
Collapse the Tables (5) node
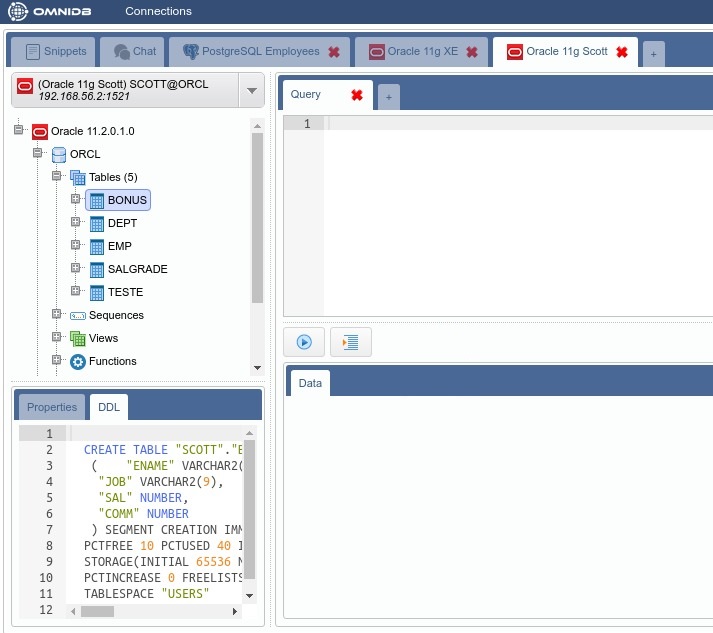[57, 176]
